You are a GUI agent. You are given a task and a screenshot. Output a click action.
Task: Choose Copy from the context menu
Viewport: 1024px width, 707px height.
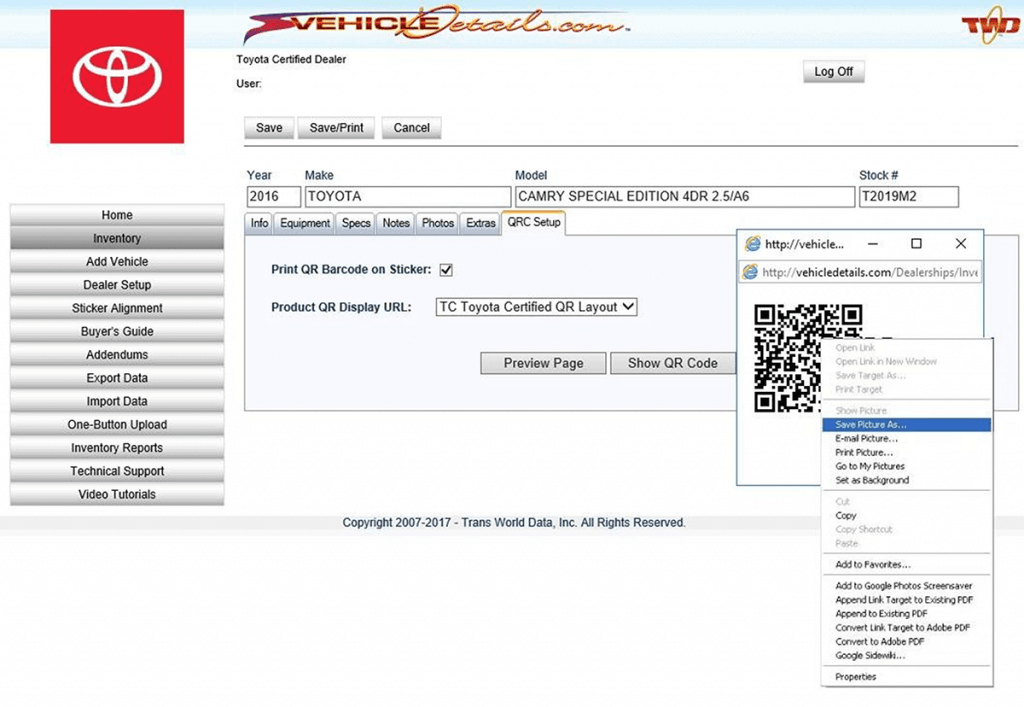point(846,515)
